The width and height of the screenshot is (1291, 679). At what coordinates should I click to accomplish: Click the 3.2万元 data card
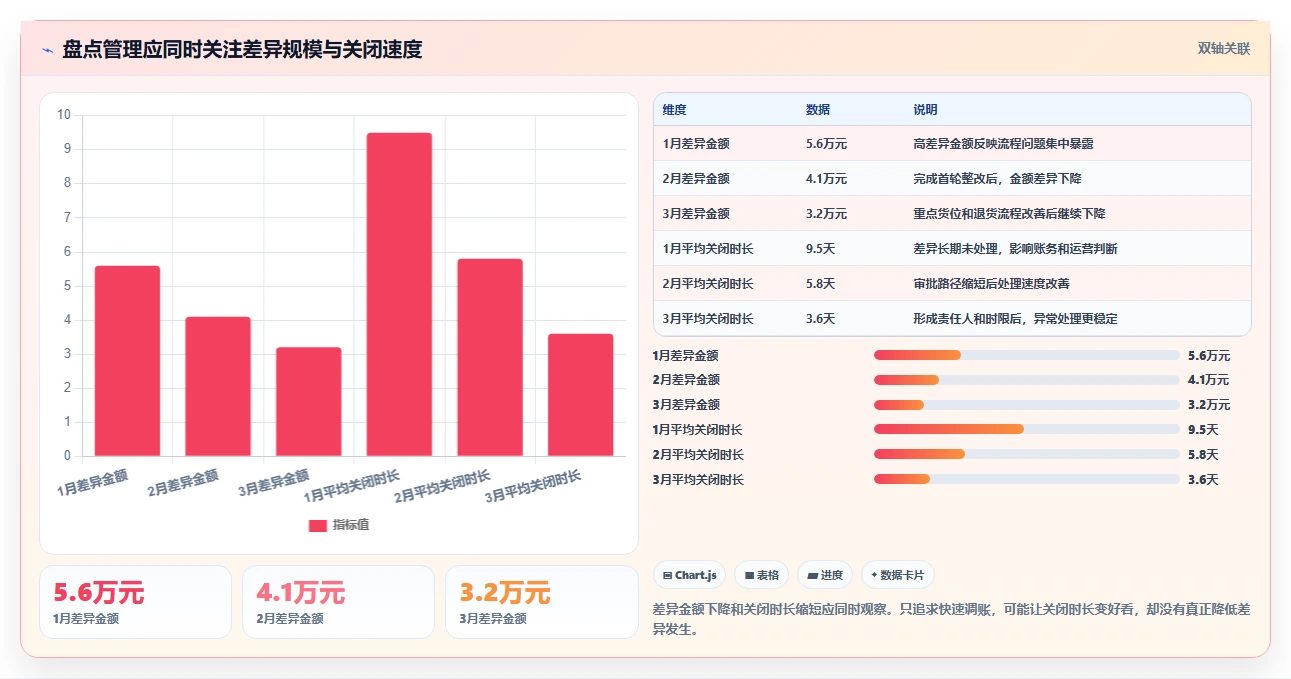click(x=541, y=602)
